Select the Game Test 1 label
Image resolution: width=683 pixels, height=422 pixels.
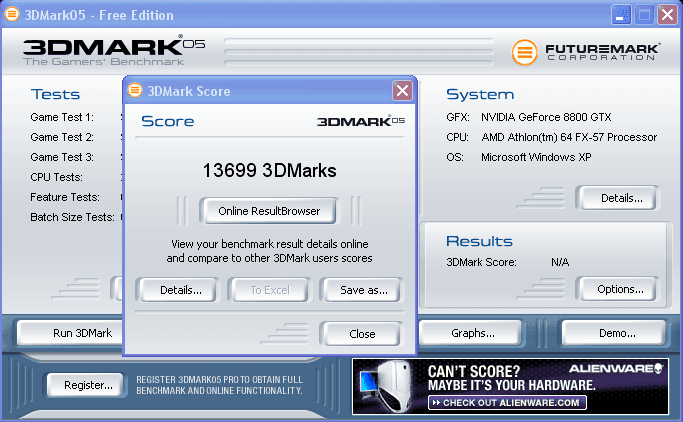coord(62,117)
